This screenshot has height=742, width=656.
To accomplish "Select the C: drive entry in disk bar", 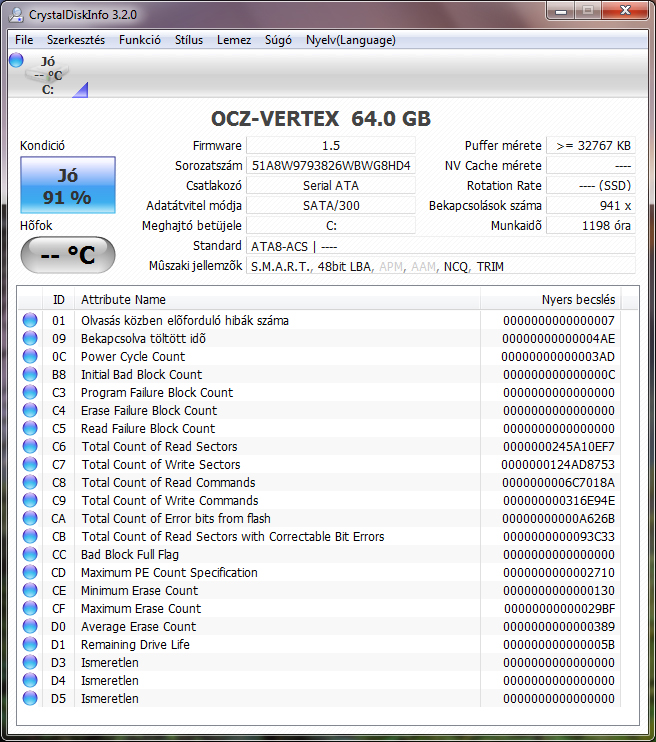I will click(x=49, y=76).
